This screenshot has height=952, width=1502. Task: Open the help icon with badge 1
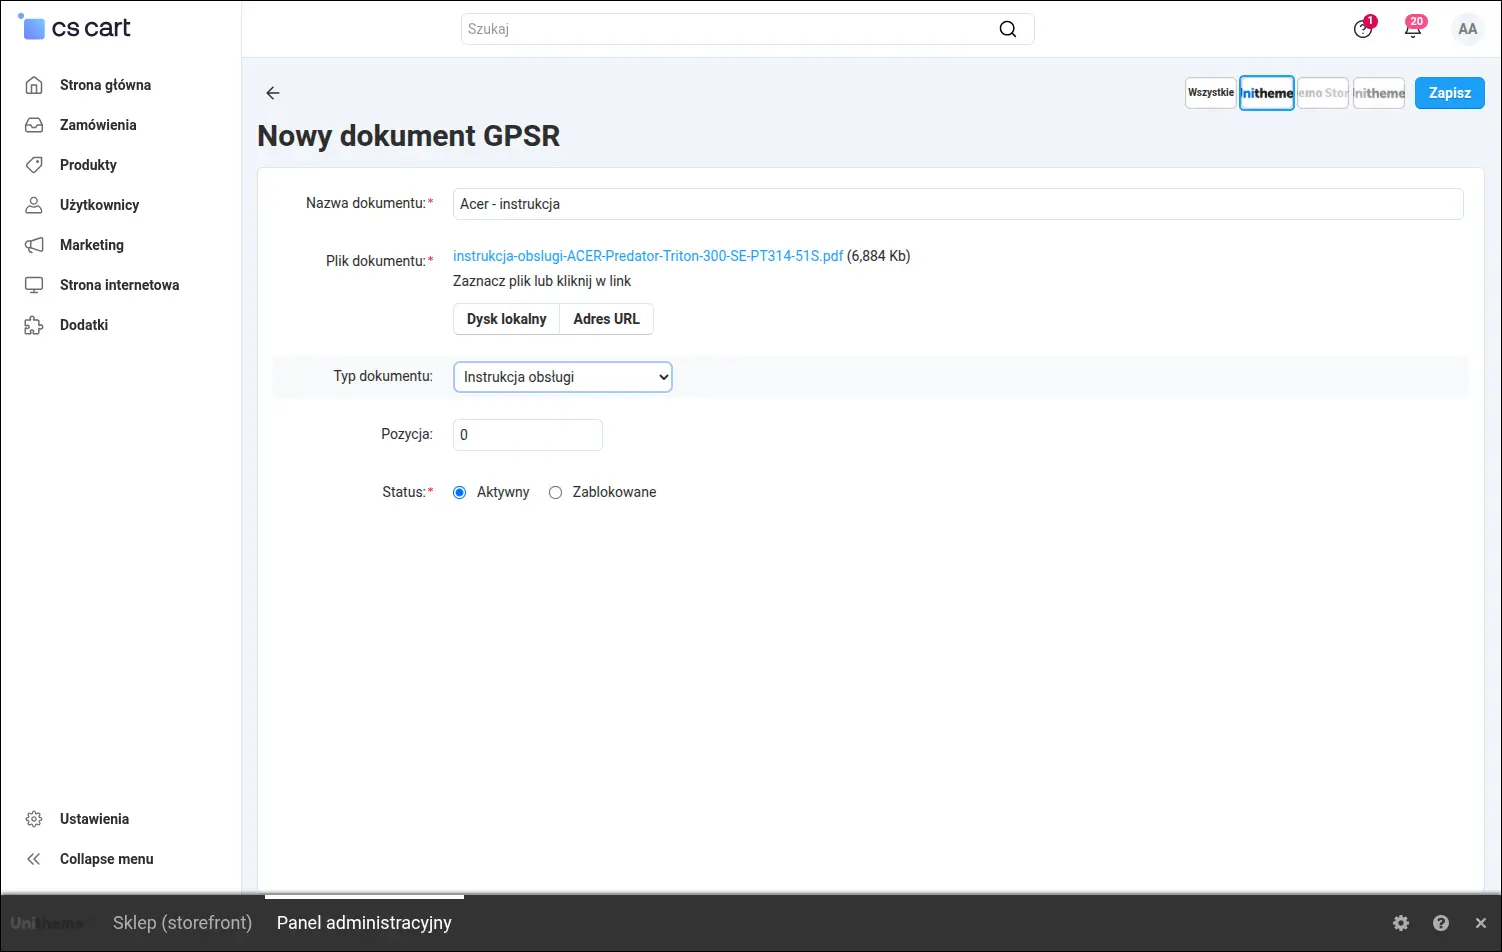[1364, 28]
